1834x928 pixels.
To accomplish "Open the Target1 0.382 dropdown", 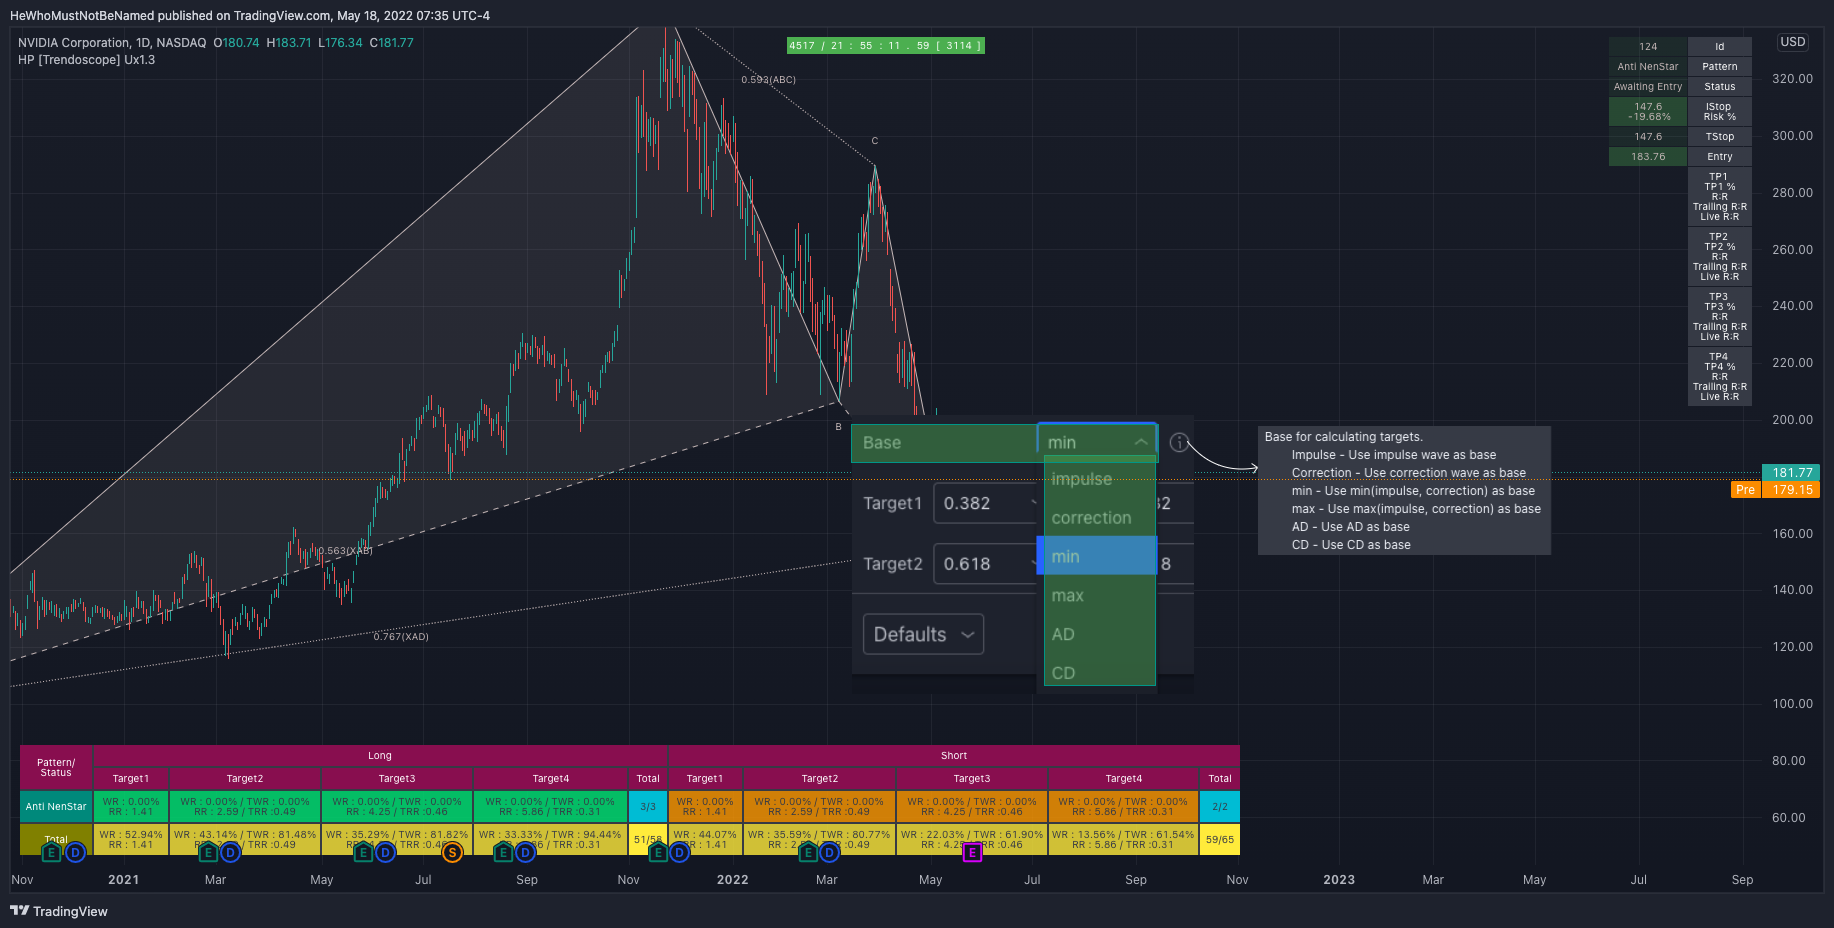I will coord(987,503).
